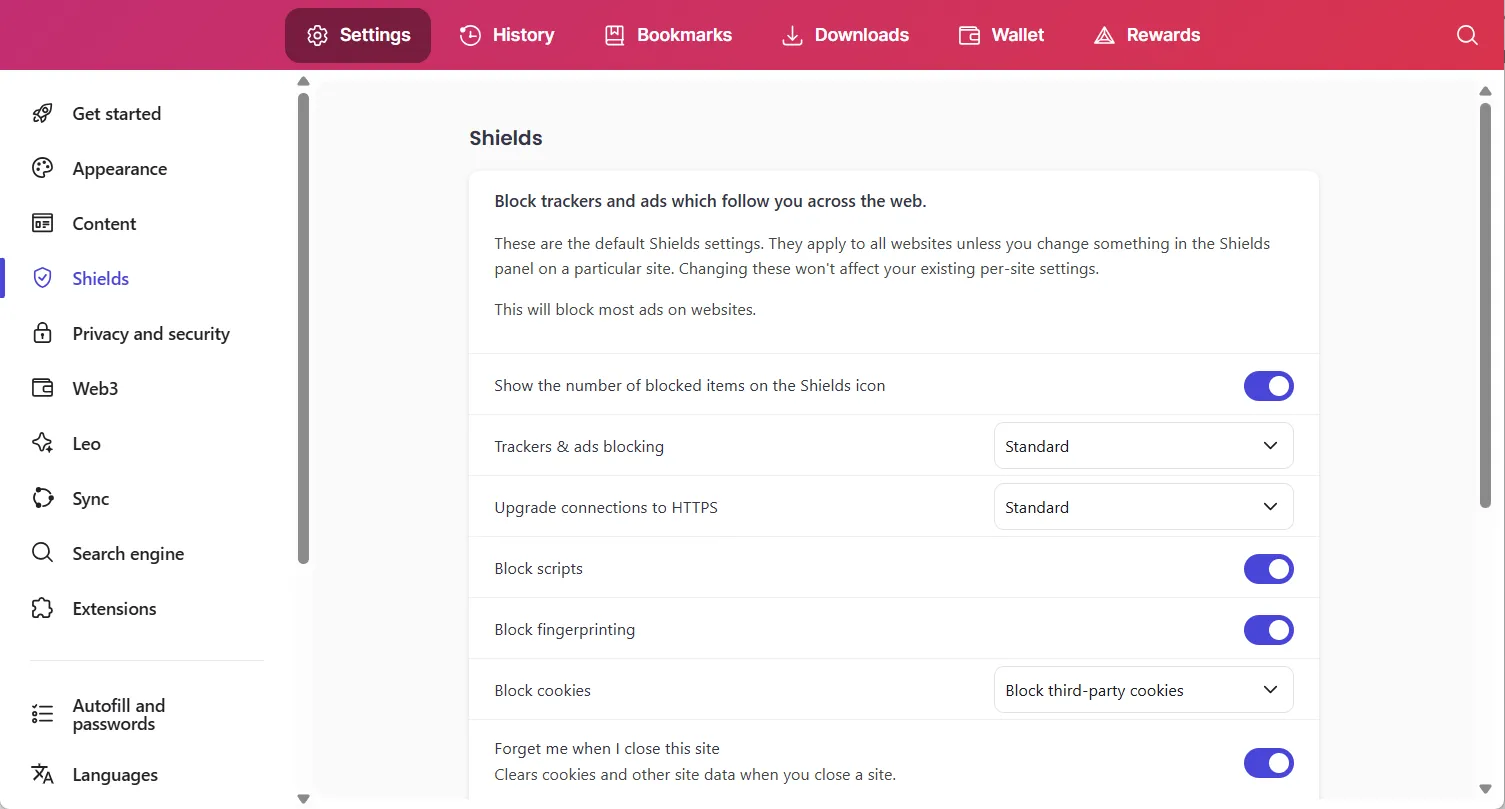
Task: Click the Shields sidebar icon
Action: coord(42,279)
